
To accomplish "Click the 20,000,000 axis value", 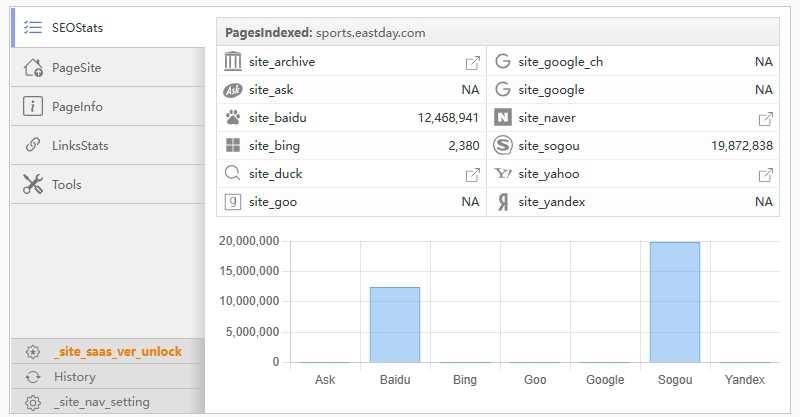I will point(249,241).
